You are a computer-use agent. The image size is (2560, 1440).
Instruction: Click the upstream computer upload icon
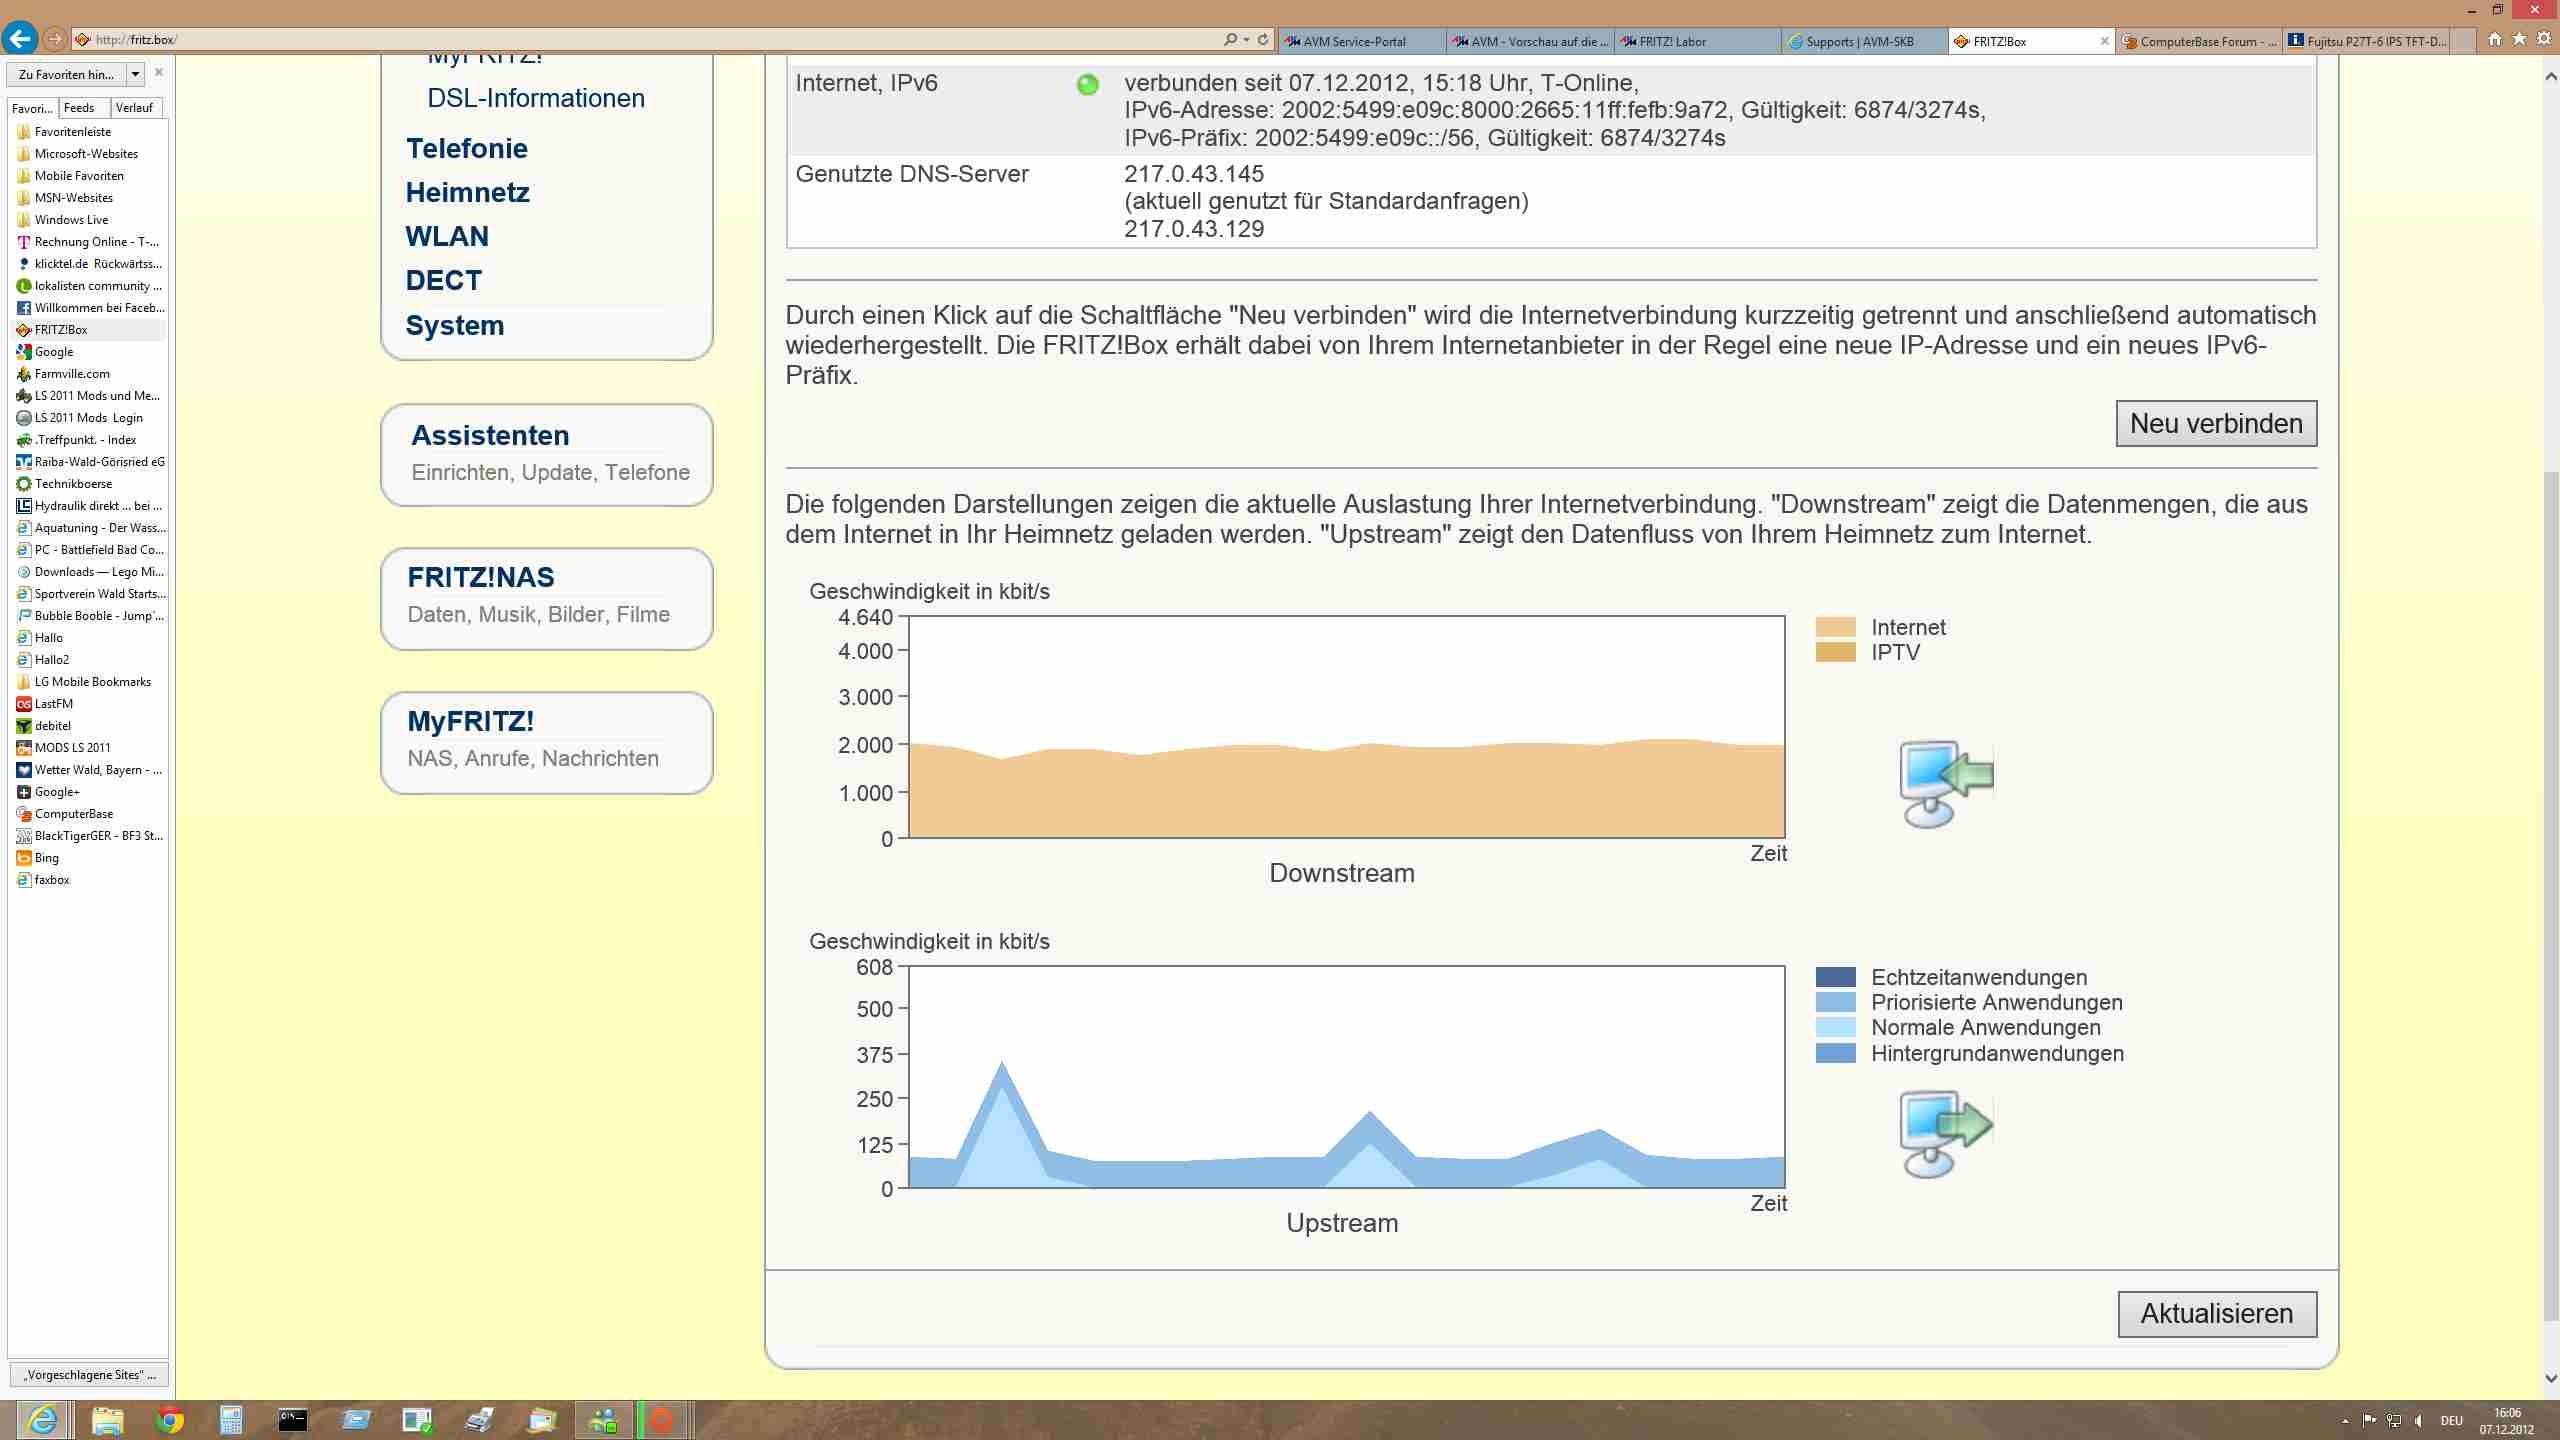coord(1945,1133)
